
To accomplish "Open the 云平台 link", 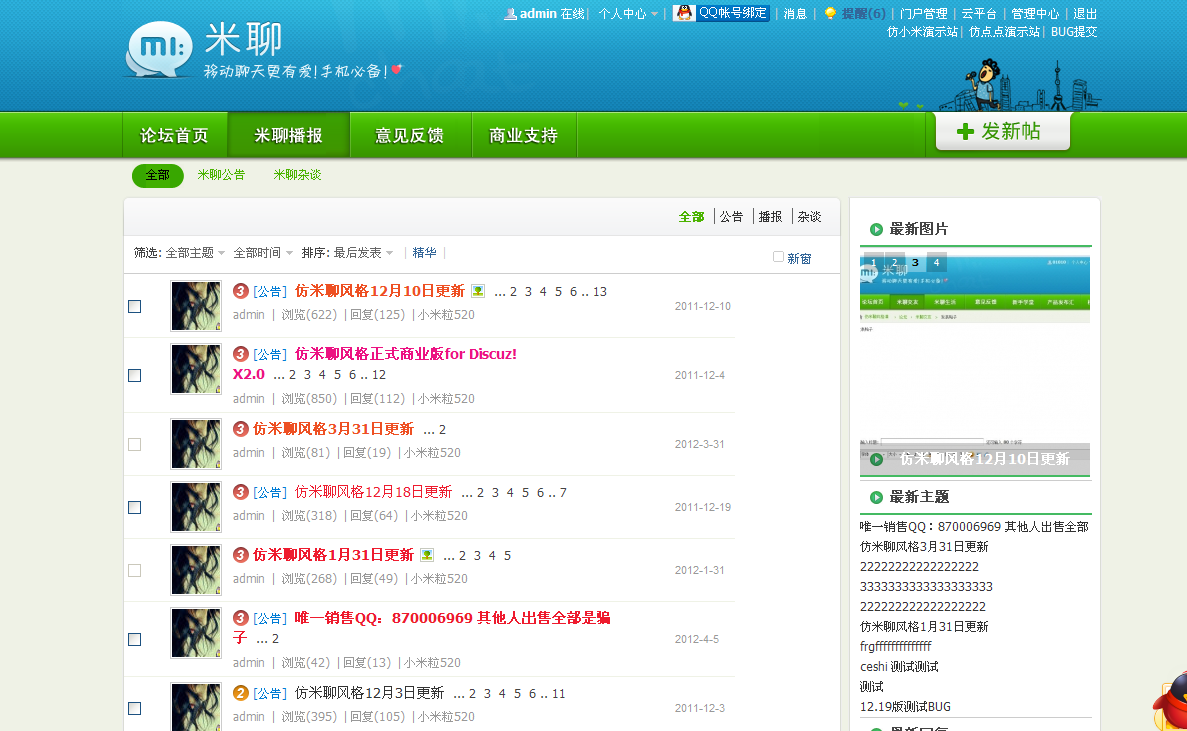I will point(979,14).
